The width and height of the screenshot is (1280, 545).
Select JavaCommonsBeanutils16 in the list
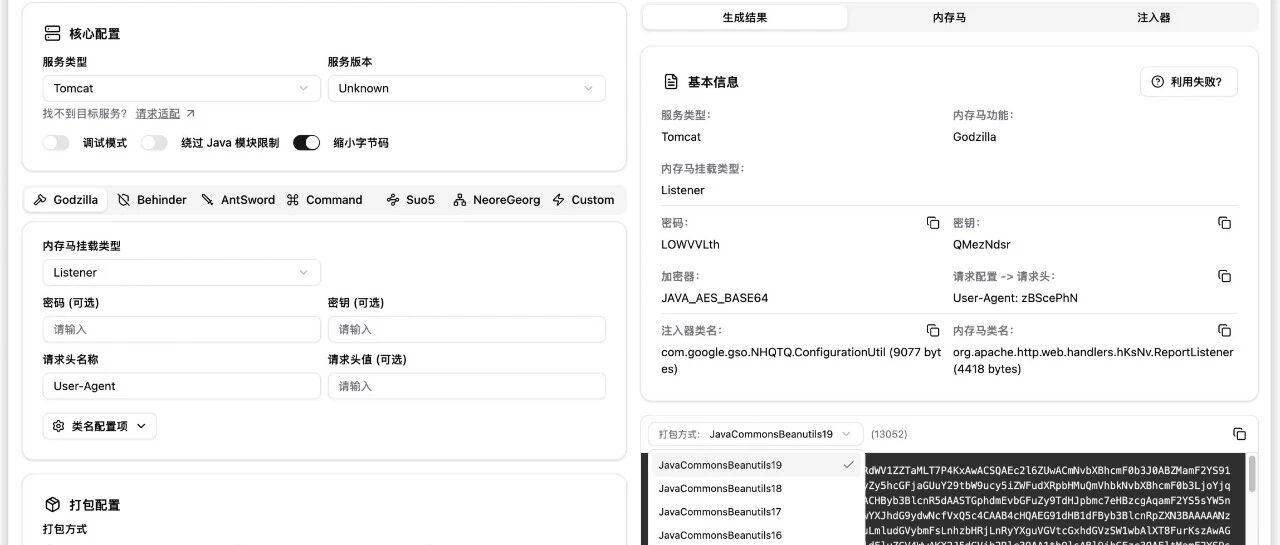coord(755,535)
